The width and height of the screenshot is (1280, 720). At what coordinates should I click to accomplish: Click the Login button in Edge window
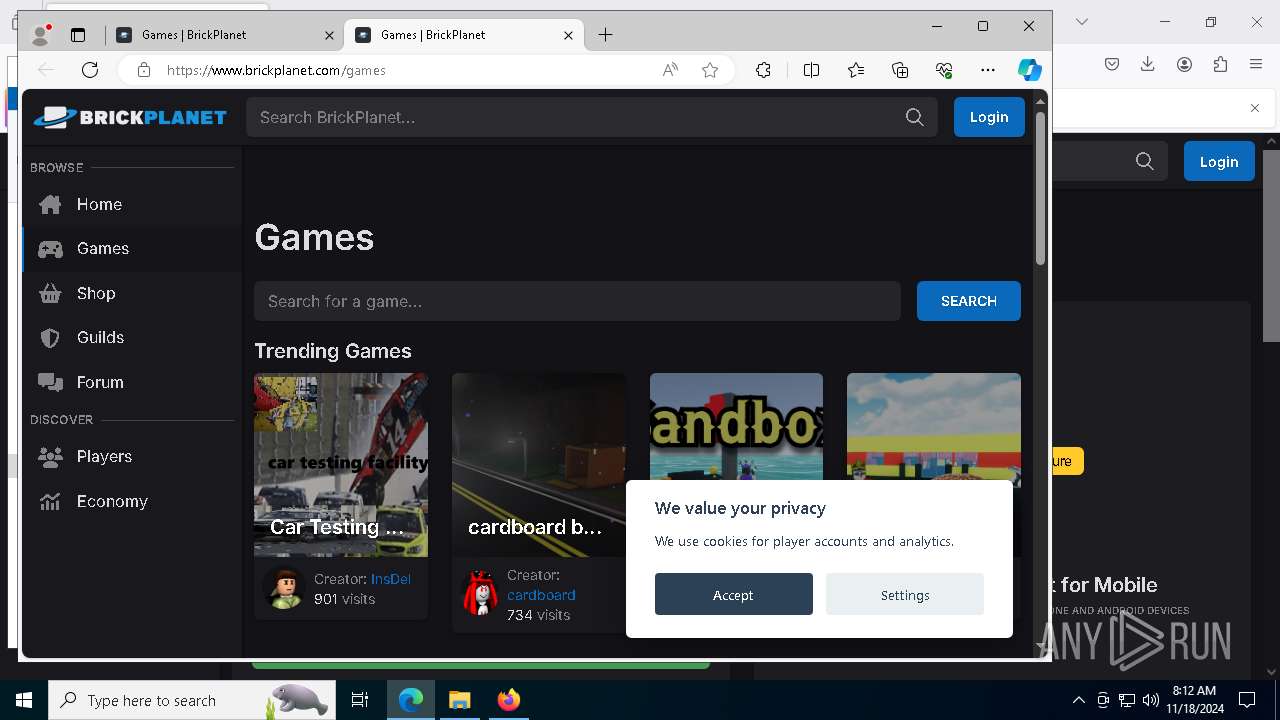tap(989, 117)
